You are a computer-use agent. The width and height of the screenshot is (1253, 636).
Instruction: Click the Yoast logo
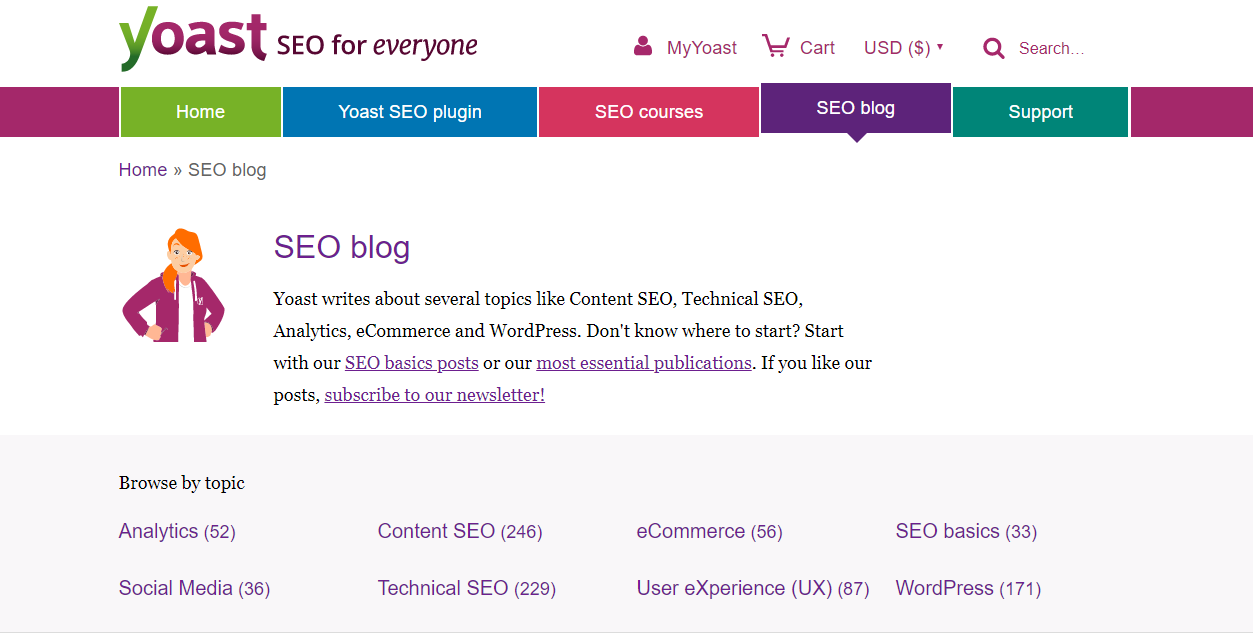point(192,40)
